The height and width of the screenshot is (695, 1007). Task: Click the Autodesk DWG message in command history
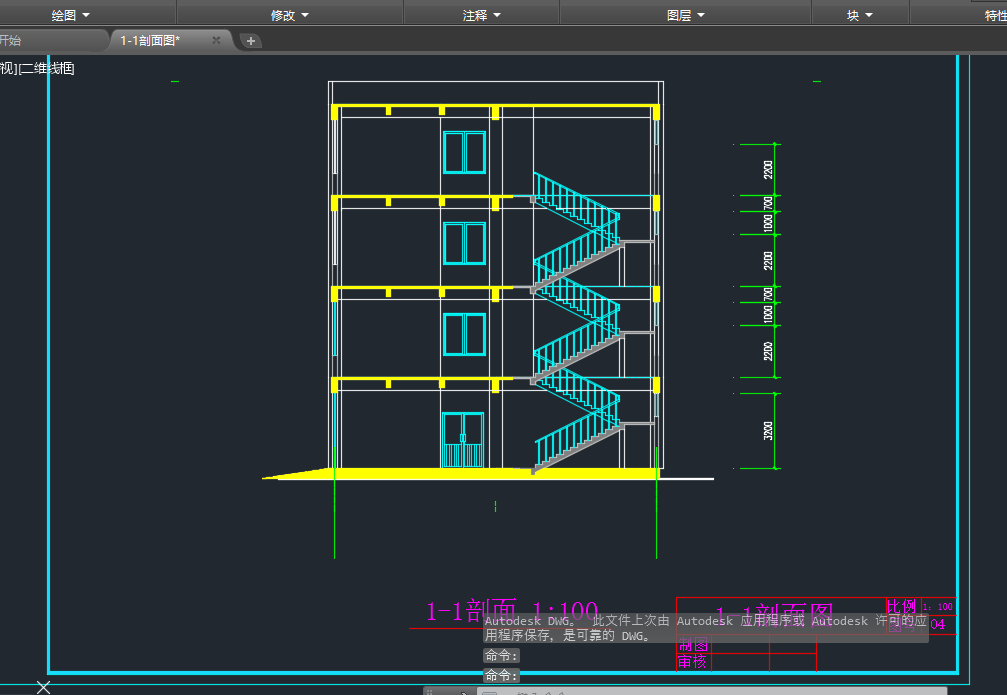click(705, 628)
